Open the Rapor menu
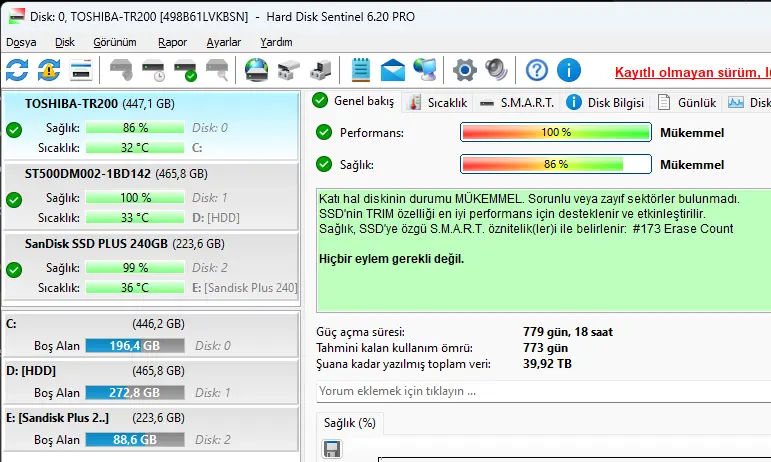This screenshot has width=771, height=462. pyautogui.click(x=173, y=42)
